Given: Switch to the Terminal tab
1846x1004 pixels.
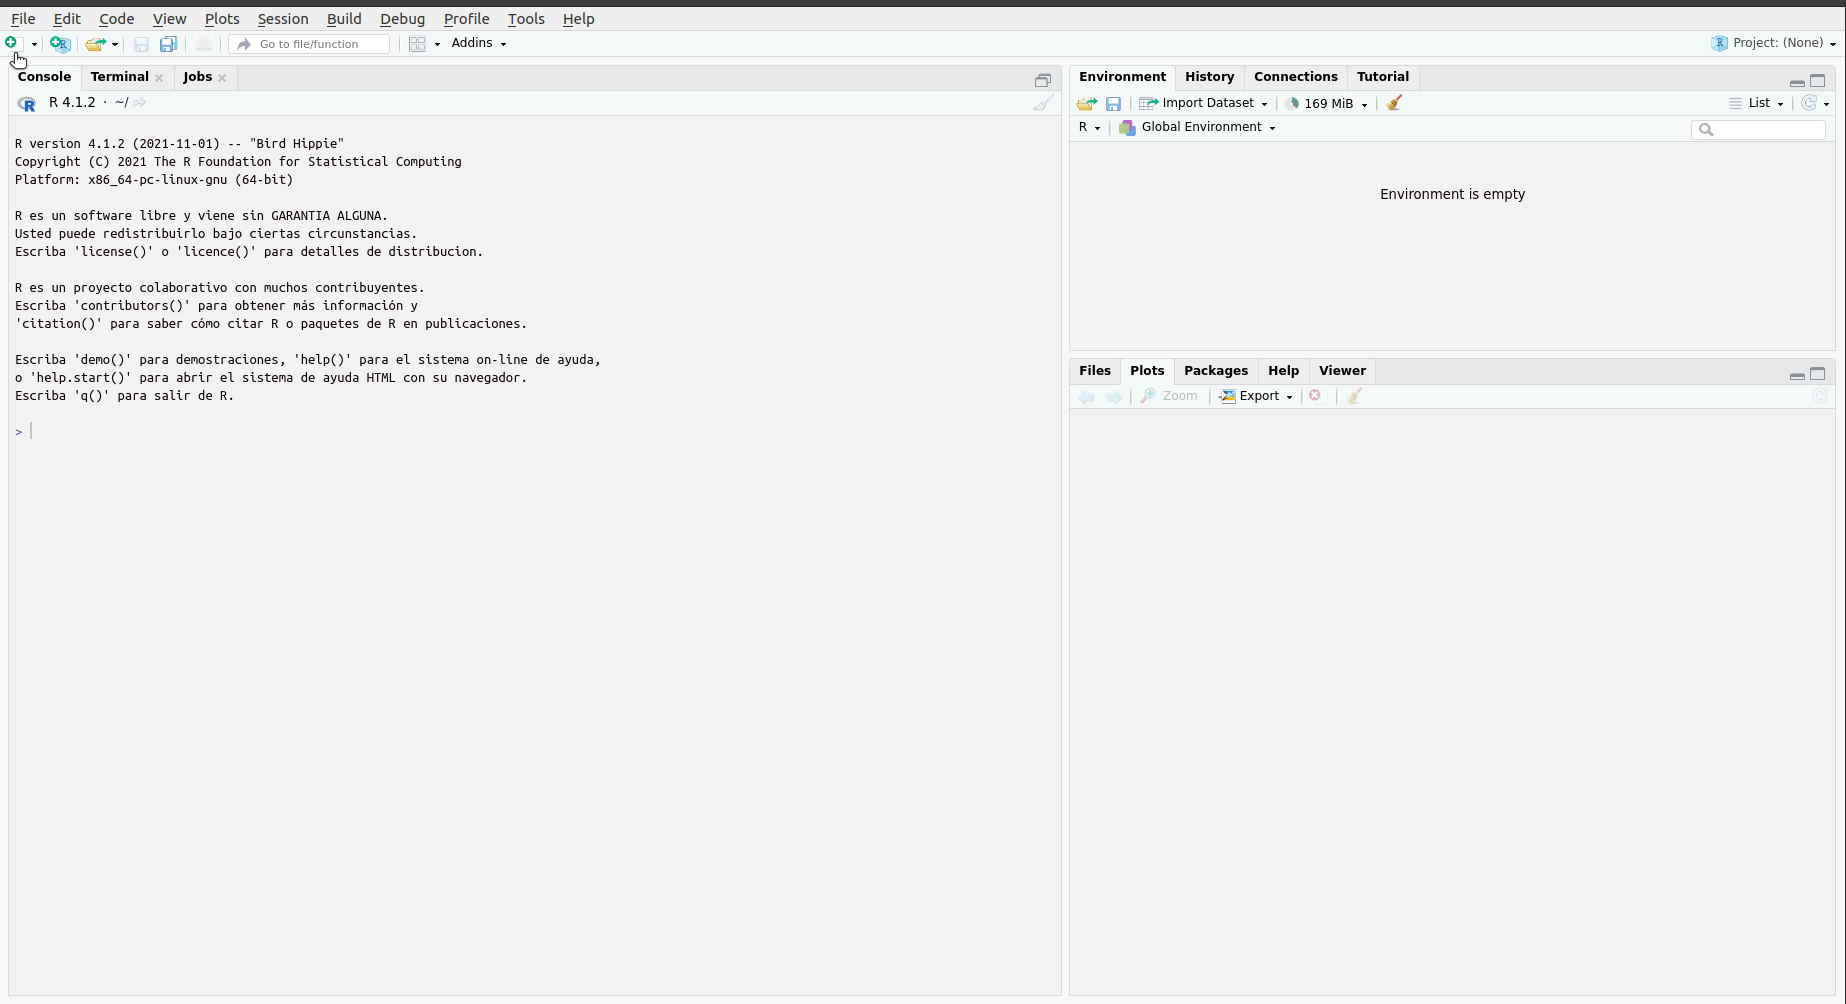Looking at the screenshot, I should coord(119,77).
